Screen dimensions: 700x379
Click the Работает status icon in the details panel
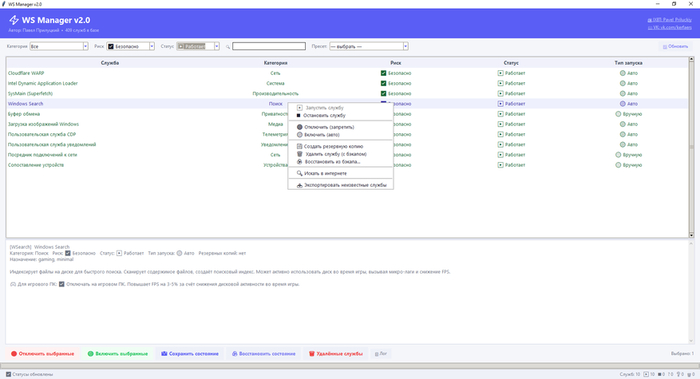point(119,253)
